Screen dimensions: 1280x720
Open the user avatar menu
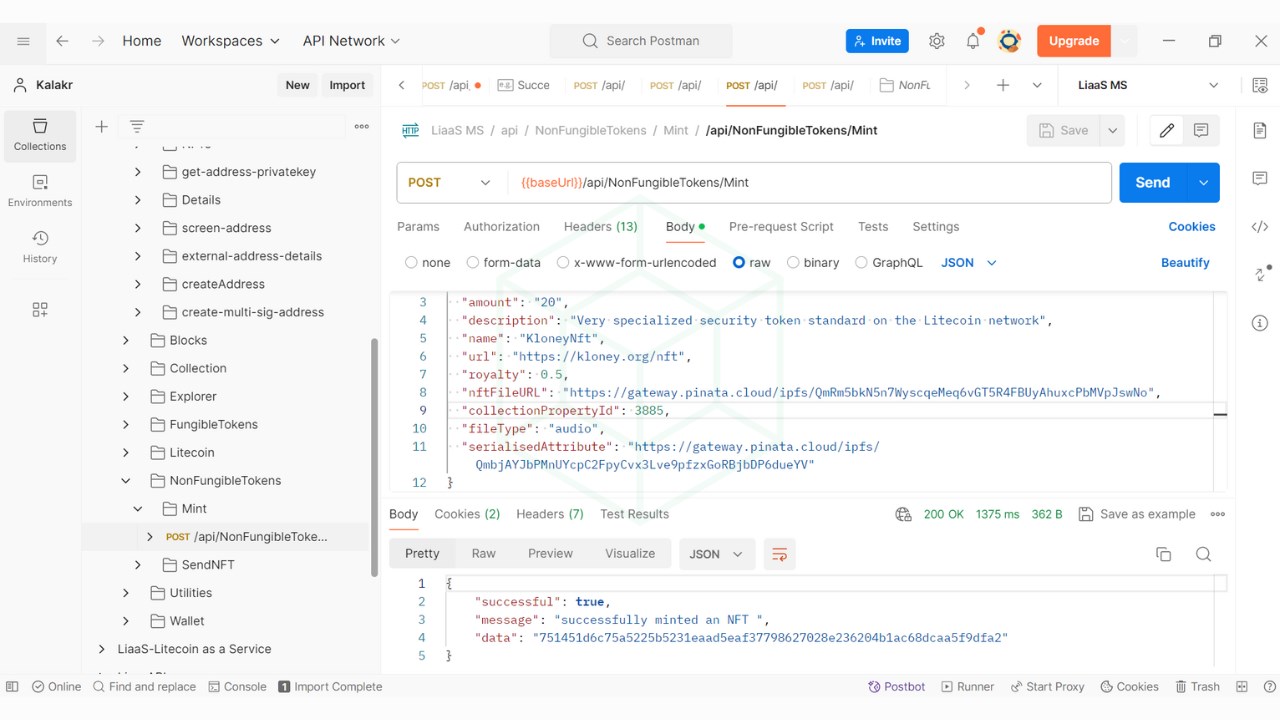coord(1009,41)
